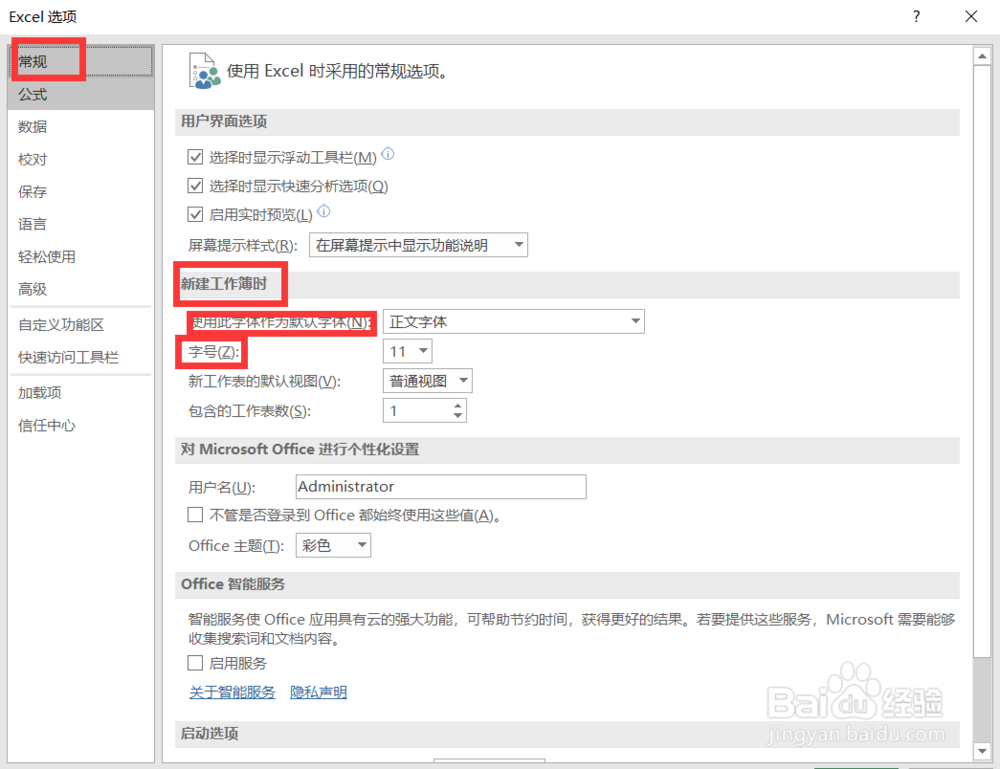Open the 信任中心 category
Image resolution: width=1000 pixels, height=769 pixels.
[81, 426]
